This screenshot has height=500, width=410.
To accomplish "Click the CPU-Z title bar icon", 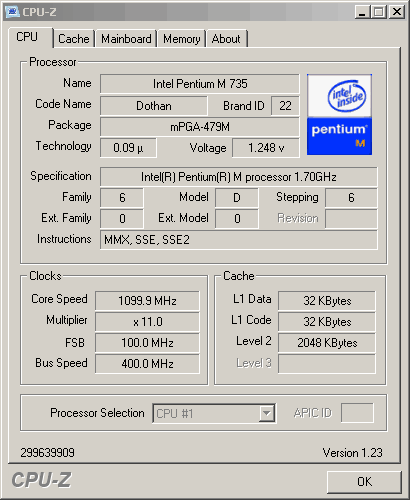I will pos(13,12).
